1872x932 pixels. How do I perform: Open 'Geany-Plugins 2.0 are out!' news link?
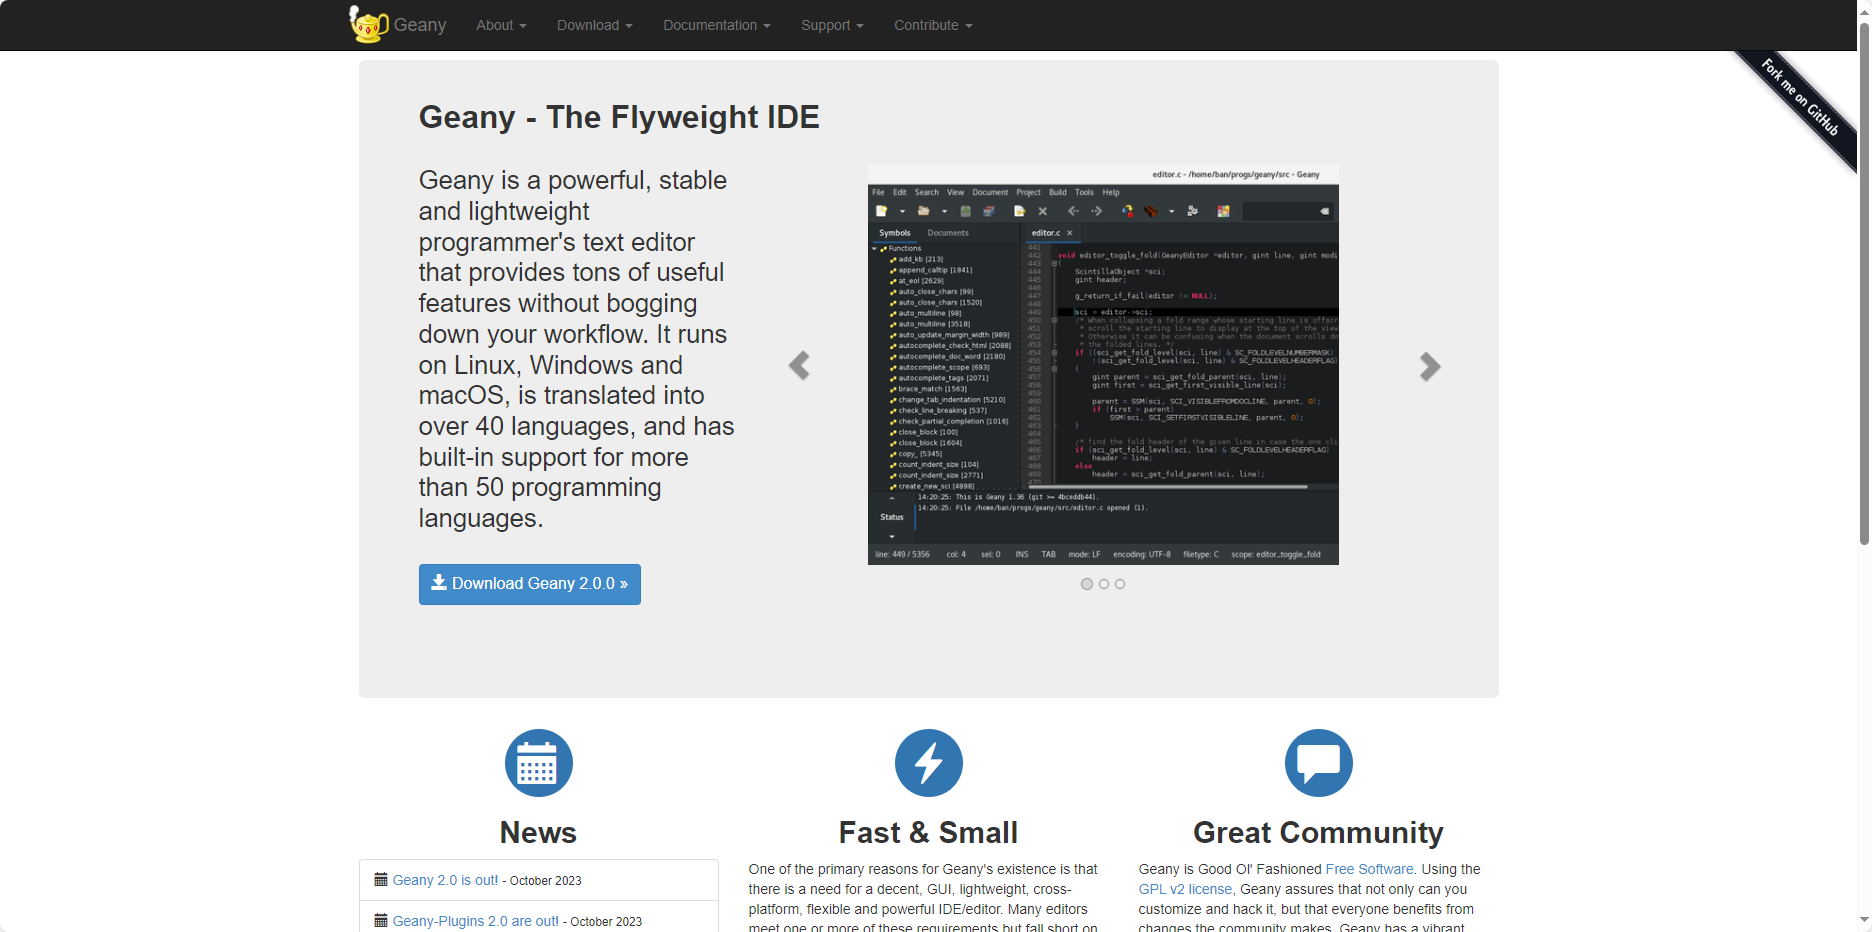tap(476, 921)
